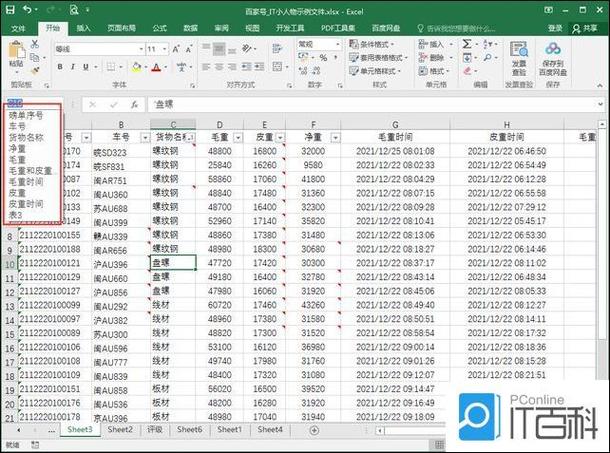
Task: Toggle Italic formatting
Action: (73, 67)
